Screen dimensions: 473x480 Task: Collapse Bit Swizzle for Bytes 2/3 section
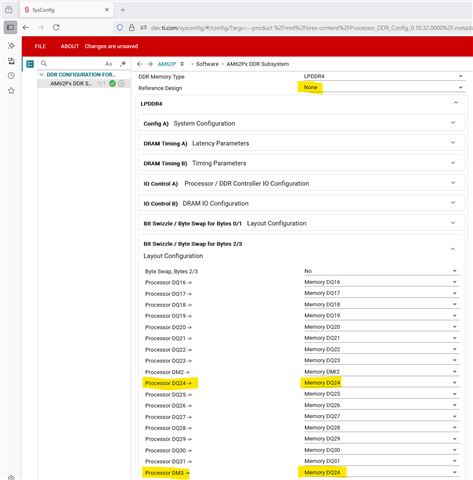point(453,249)
